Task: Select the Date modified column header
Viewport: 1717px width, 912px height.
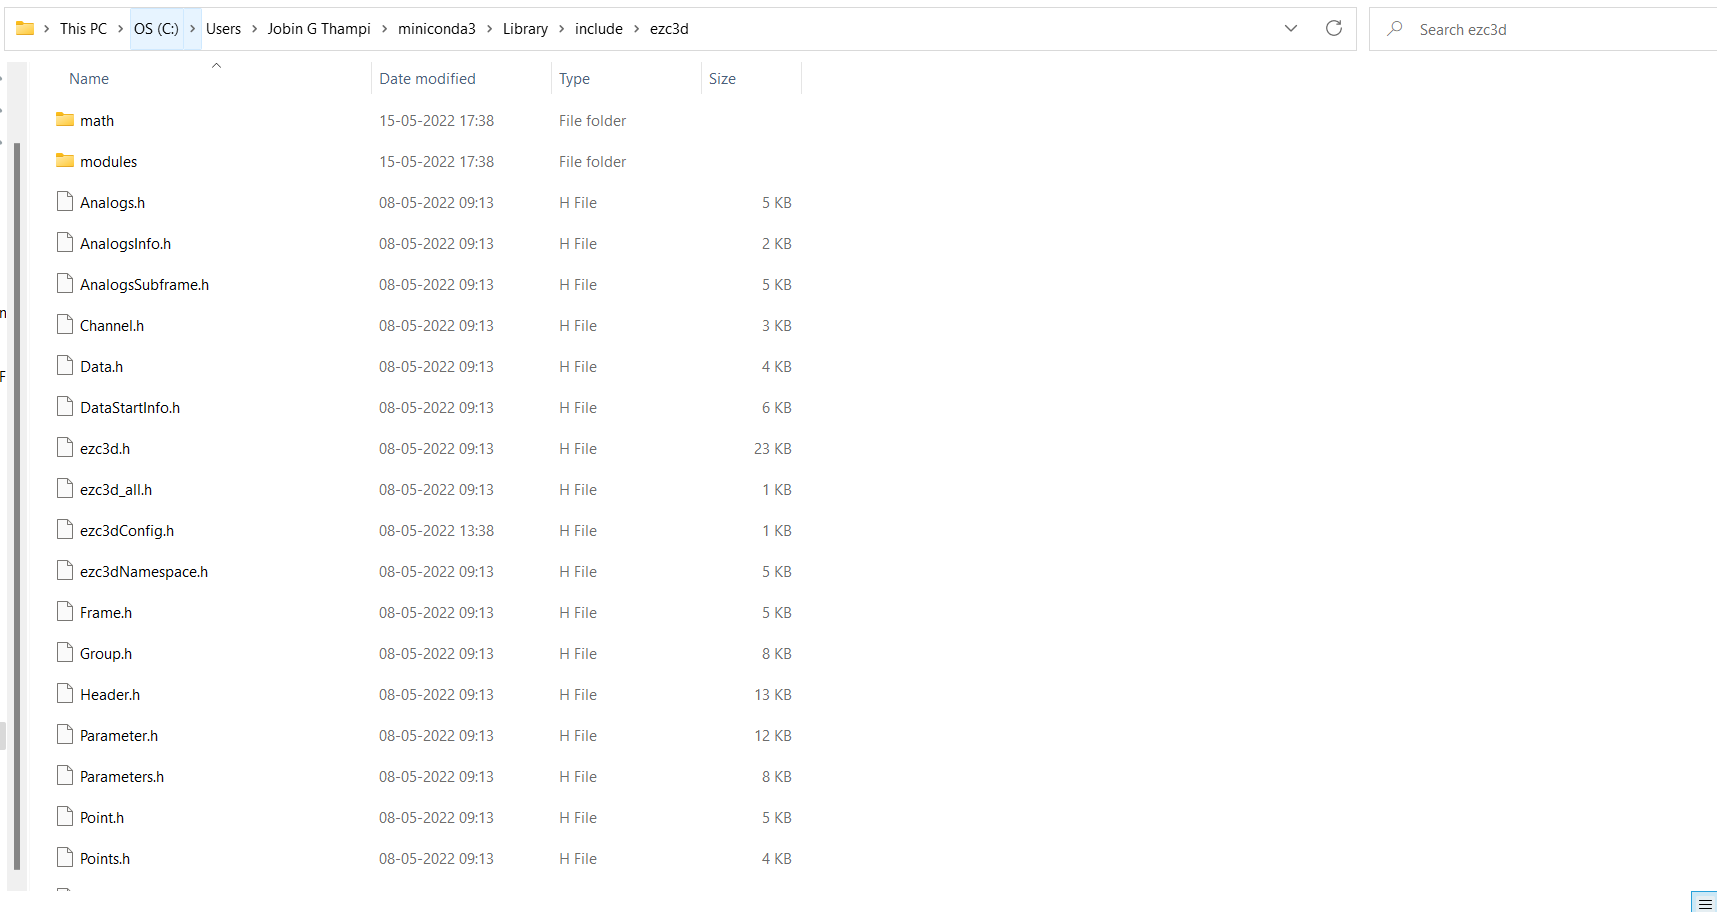Action: (x=427, y=78)
